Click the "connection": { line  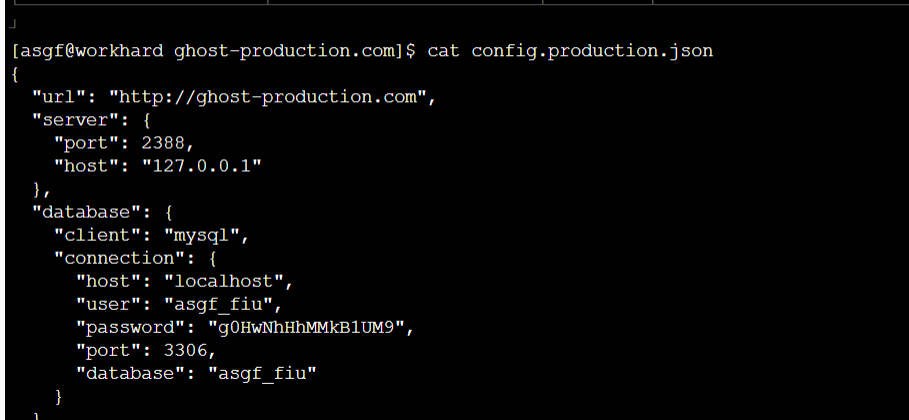coord(136,258)
